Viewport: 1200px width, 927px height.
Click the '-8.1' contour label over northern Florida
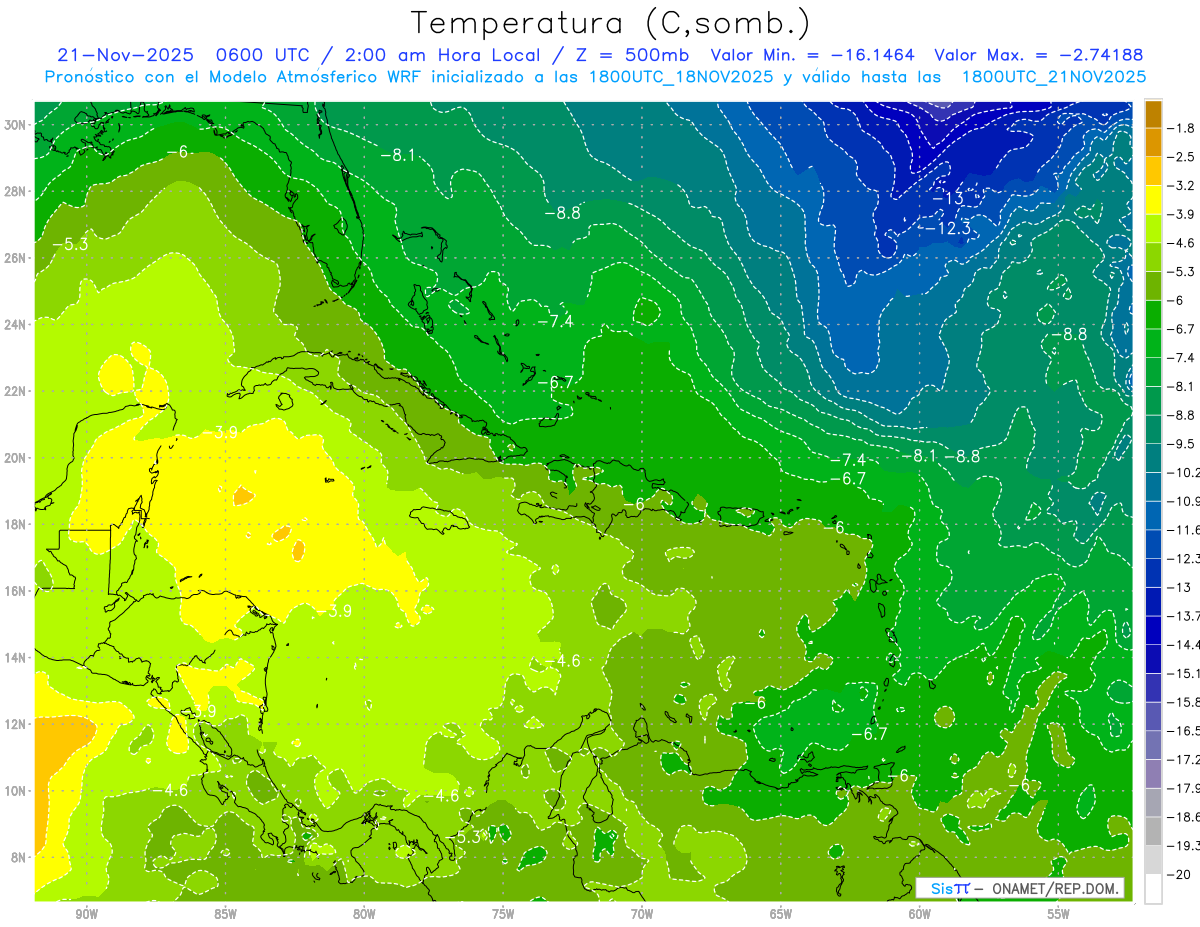coord(396,154)
